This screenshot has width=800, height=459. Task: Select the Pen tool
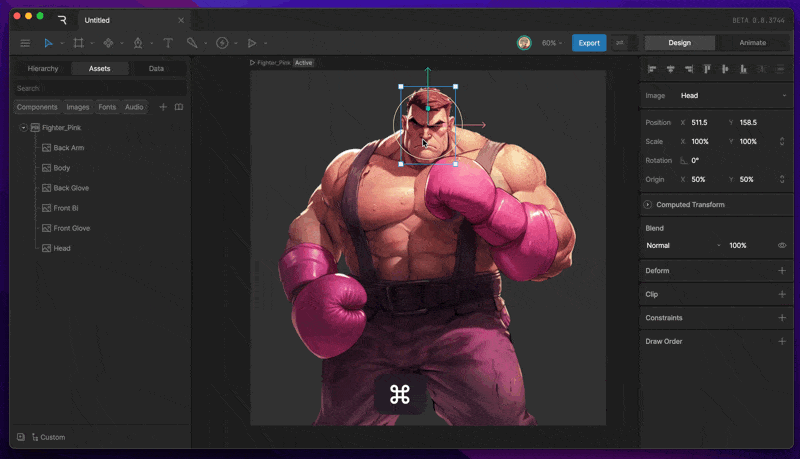138,43
